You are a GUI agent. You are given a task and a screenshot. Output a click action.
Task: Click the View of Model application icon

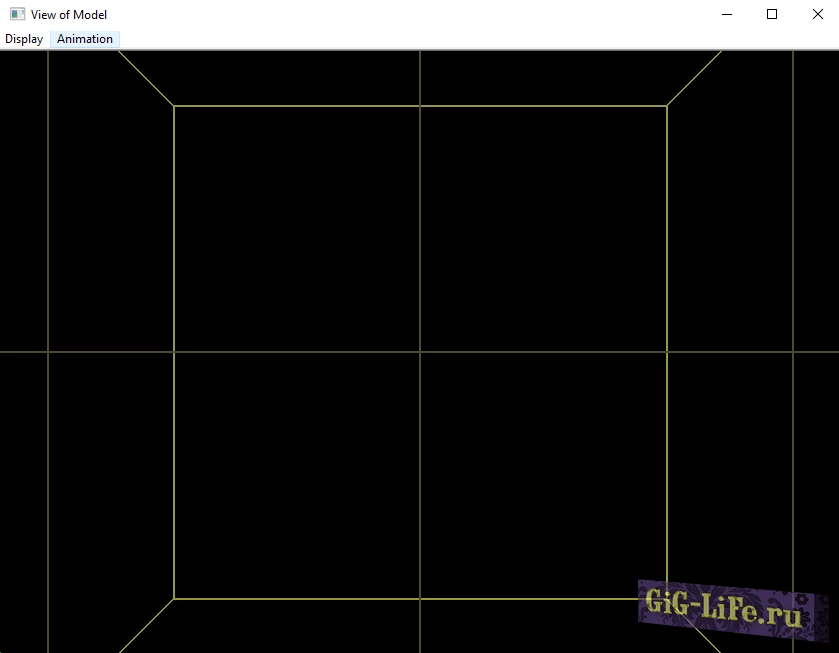(x=14, y=14)
